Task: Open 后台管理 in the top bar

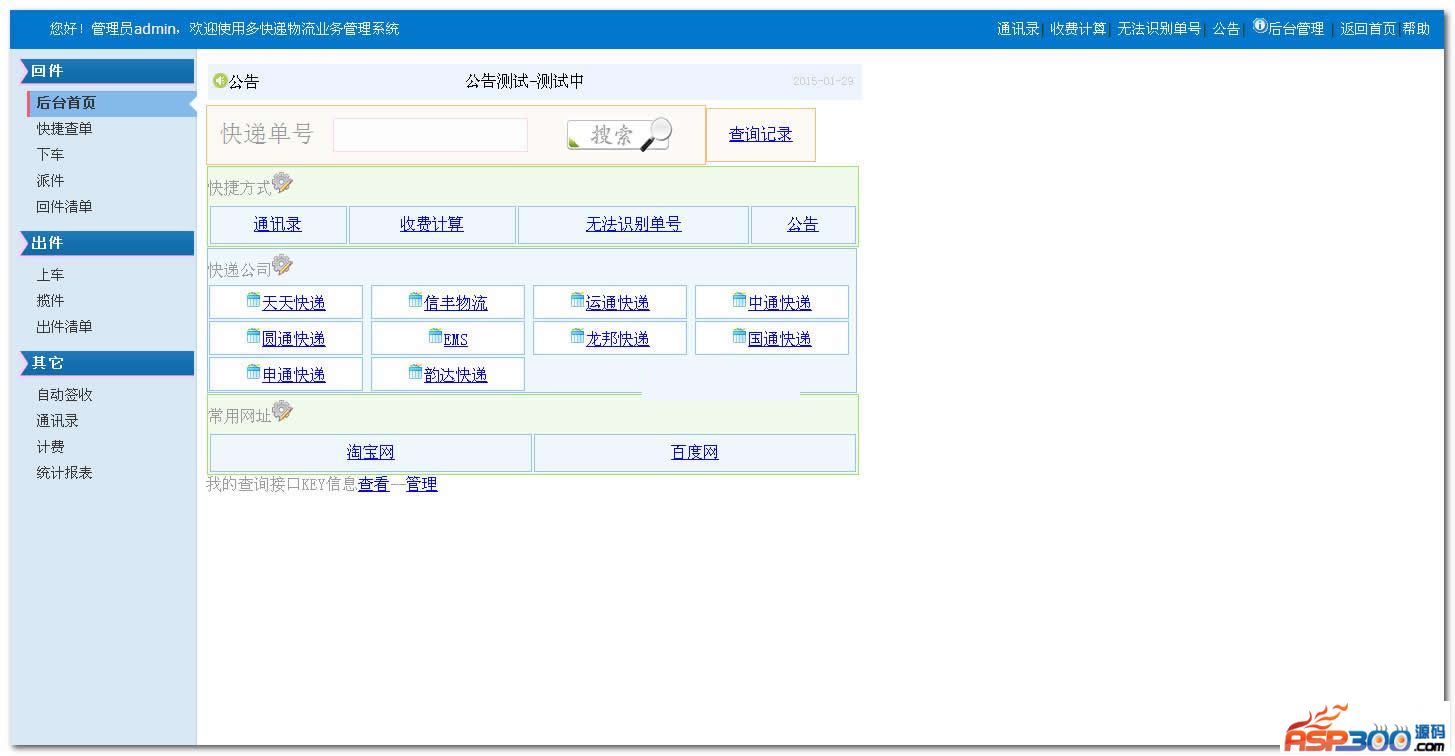Action: (x=1296, y=29)
